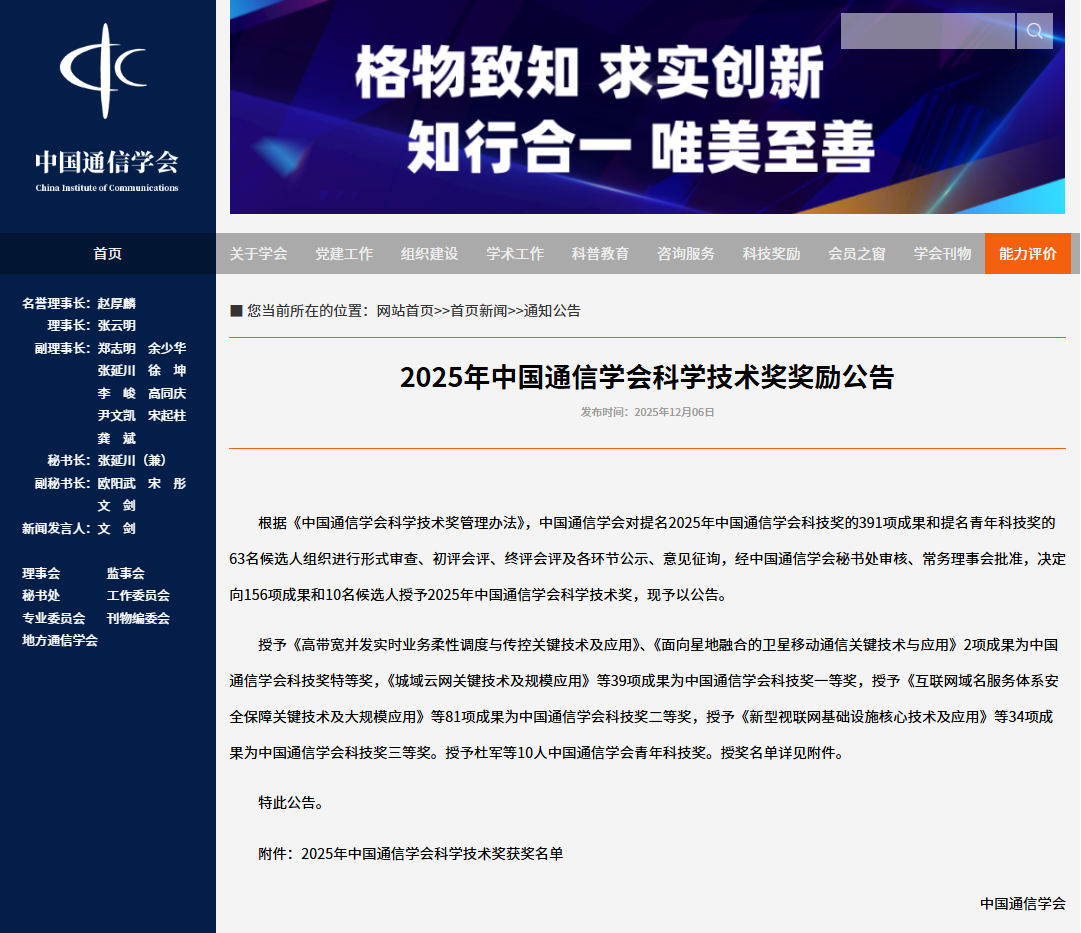Click the 专业委员会 sidebar link
Viewport: 1081px width, 933px height.
[53, 619]
